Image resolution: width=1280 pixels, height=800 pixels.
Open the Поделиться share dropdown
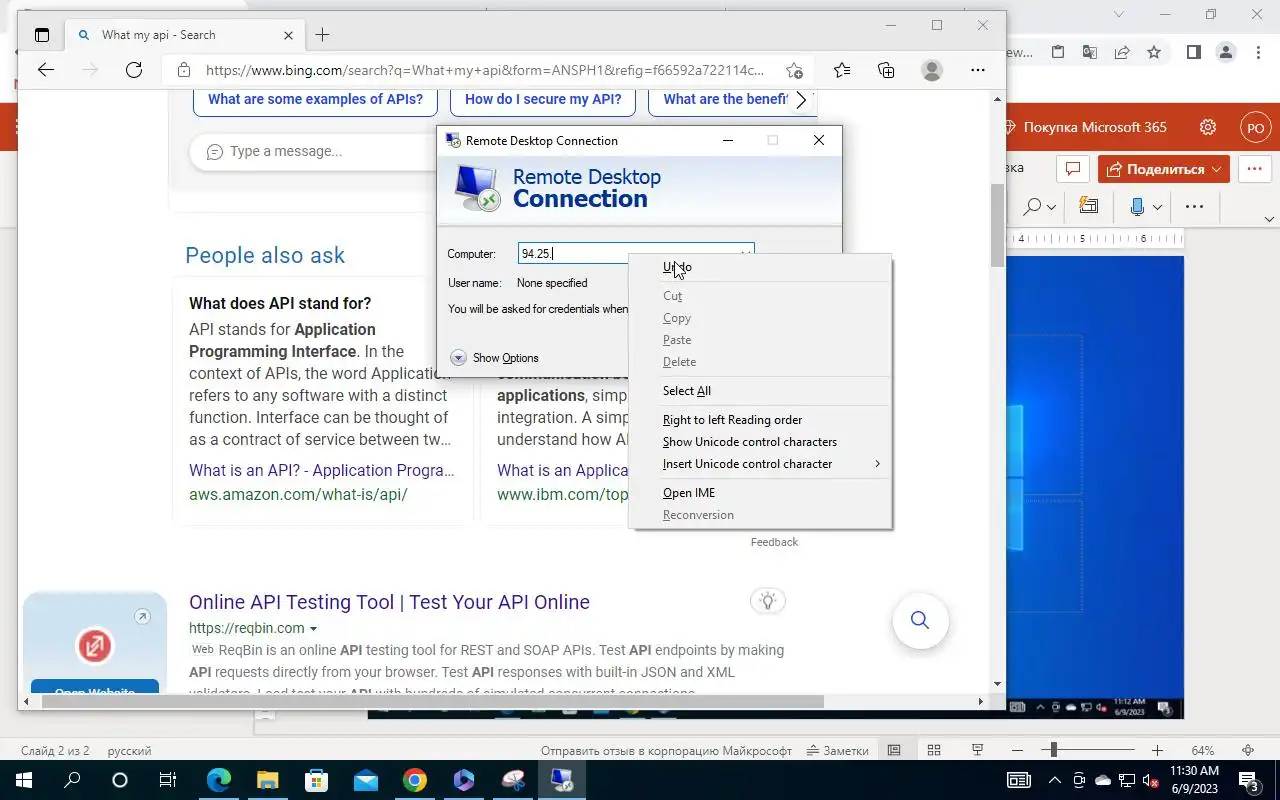[1163, 169]
